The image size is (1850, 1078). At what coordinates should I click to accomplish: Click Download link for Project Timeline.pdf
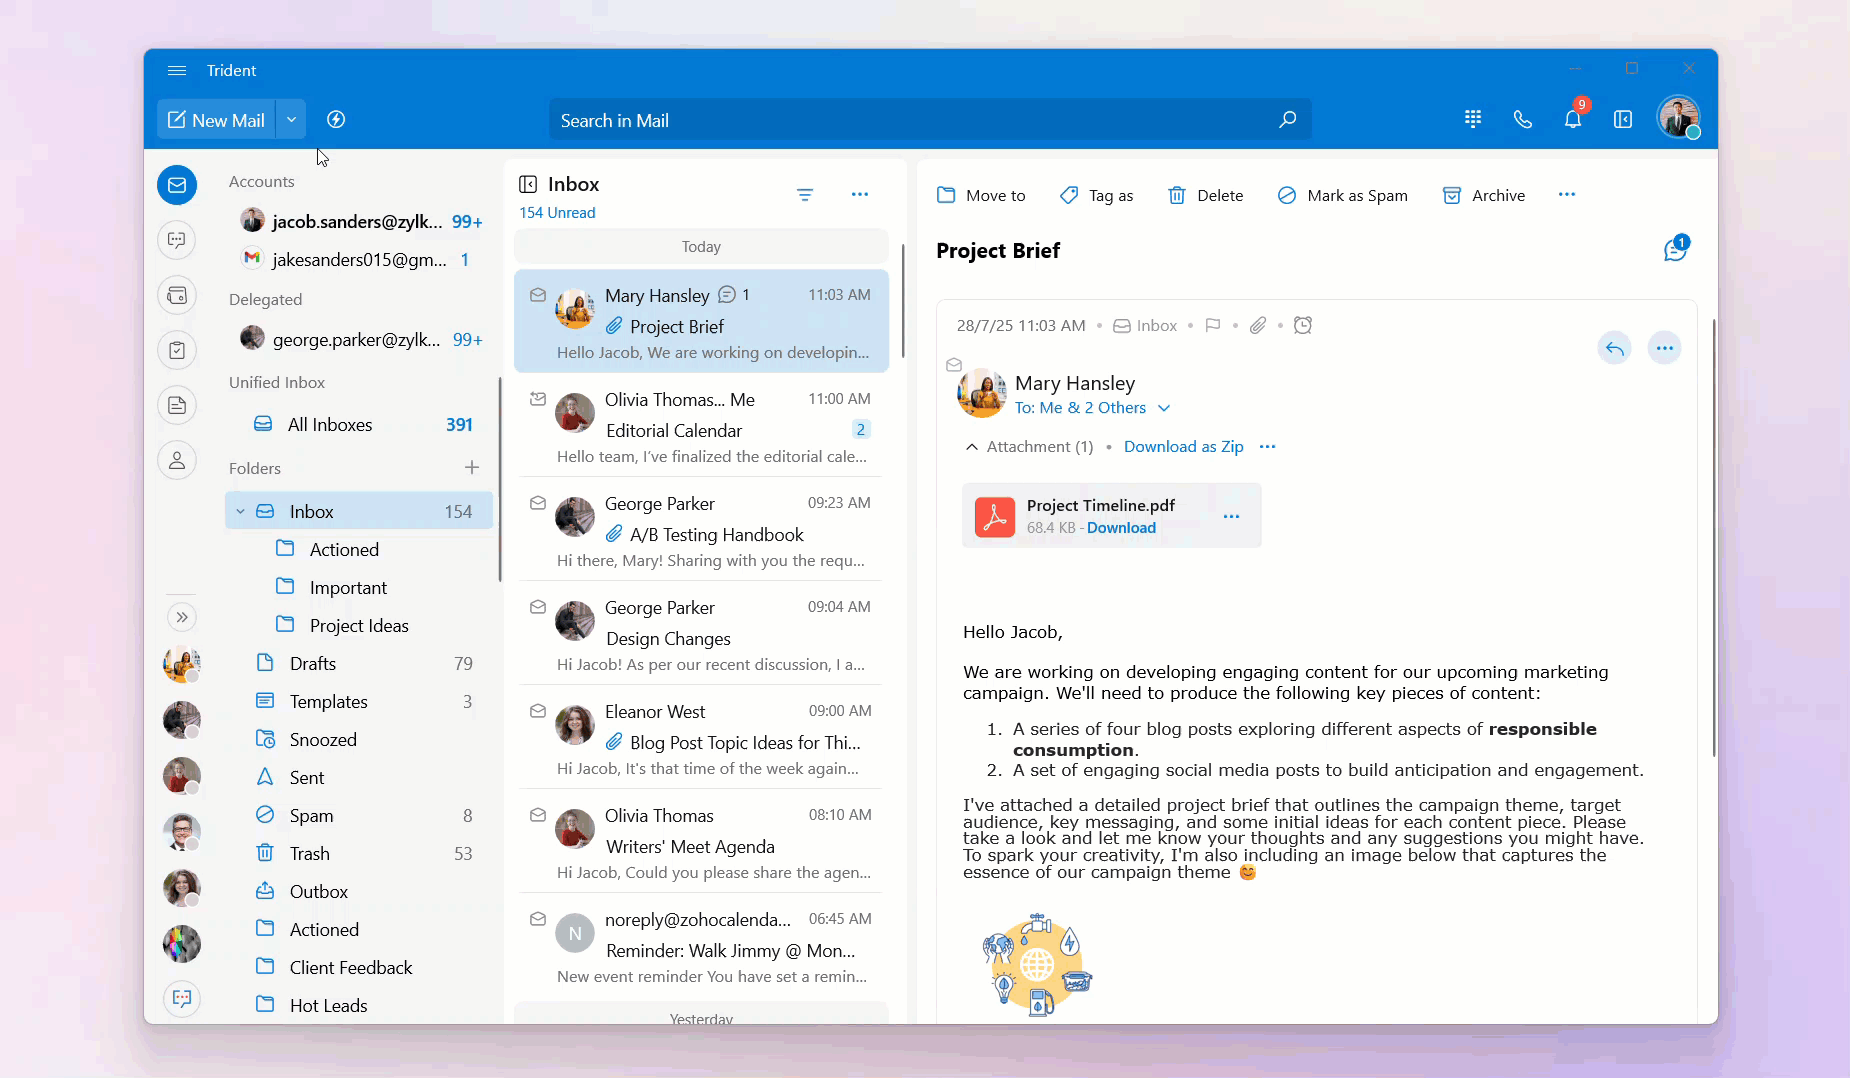(x=1121, y=528)
